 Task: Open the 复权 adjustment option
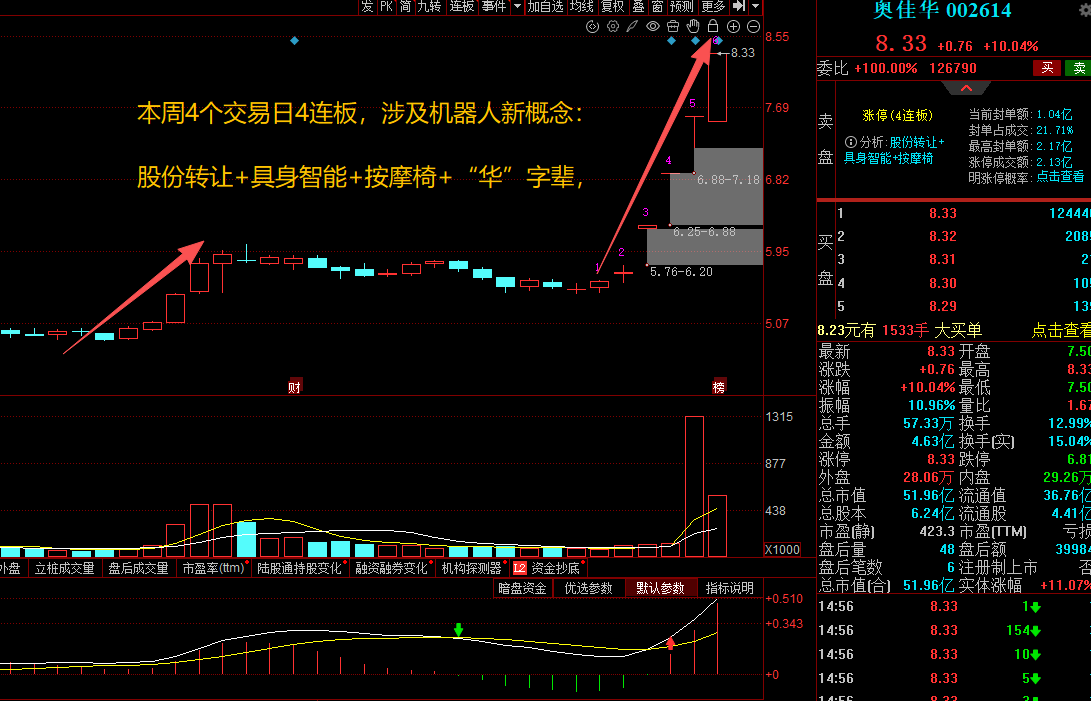coord(612,6)
